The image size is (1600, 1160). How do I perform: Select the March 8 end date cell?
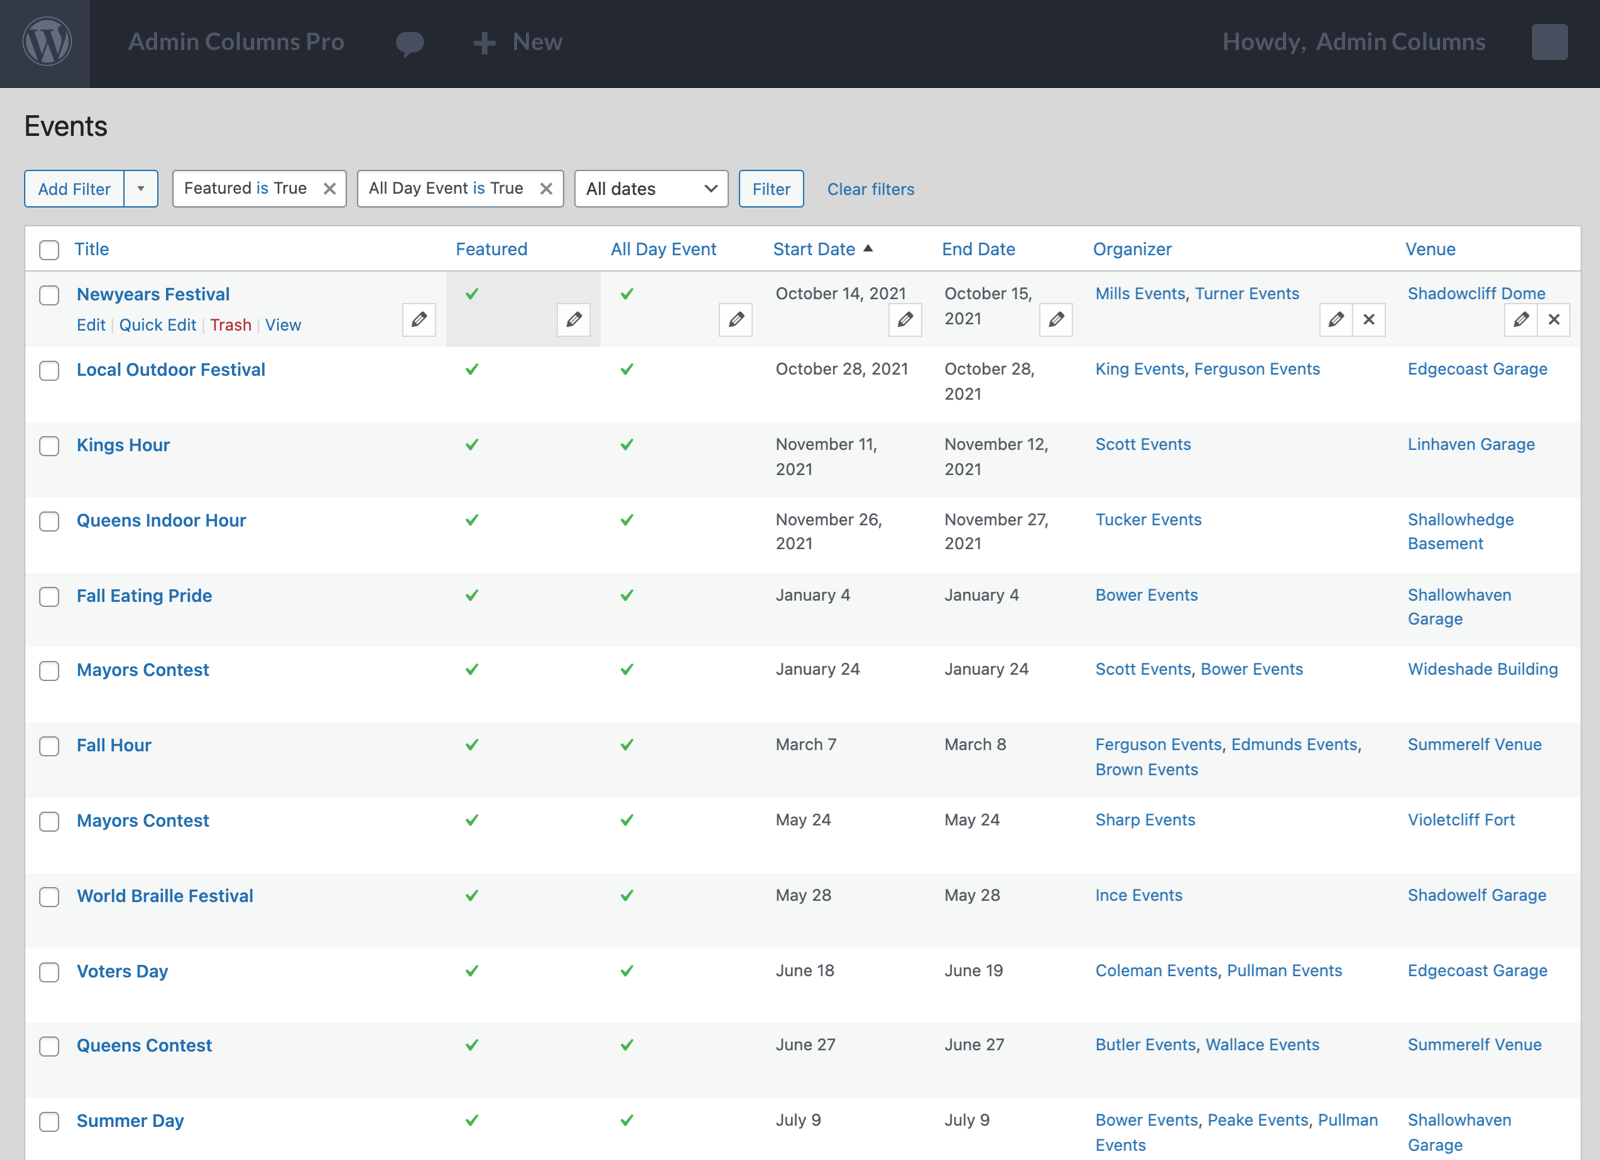(x=975, y=744)
